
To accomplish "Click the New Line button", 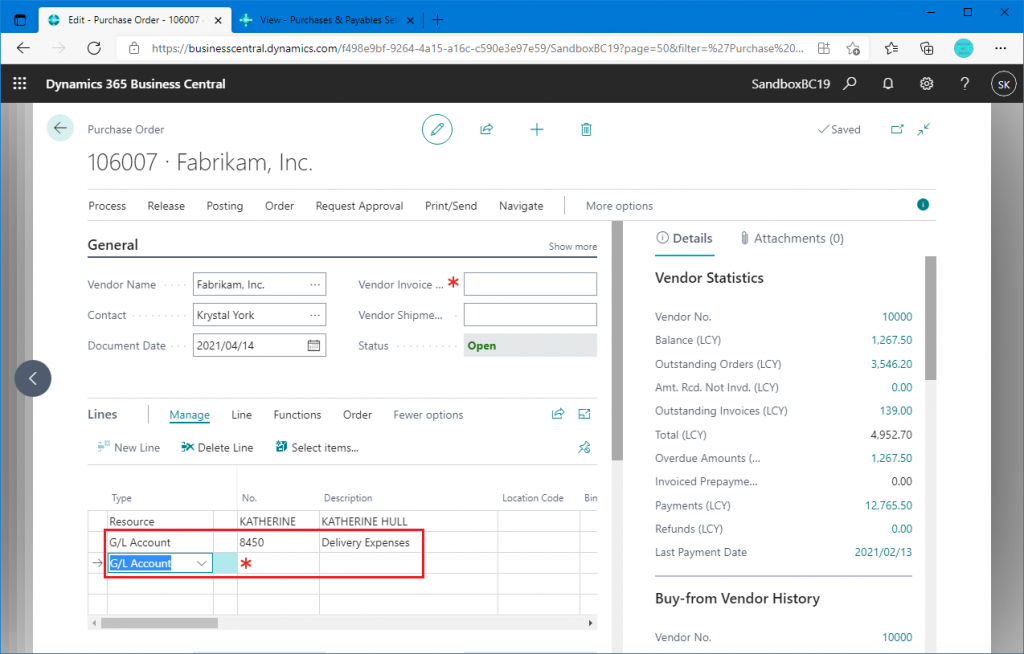I will (129, 448).
